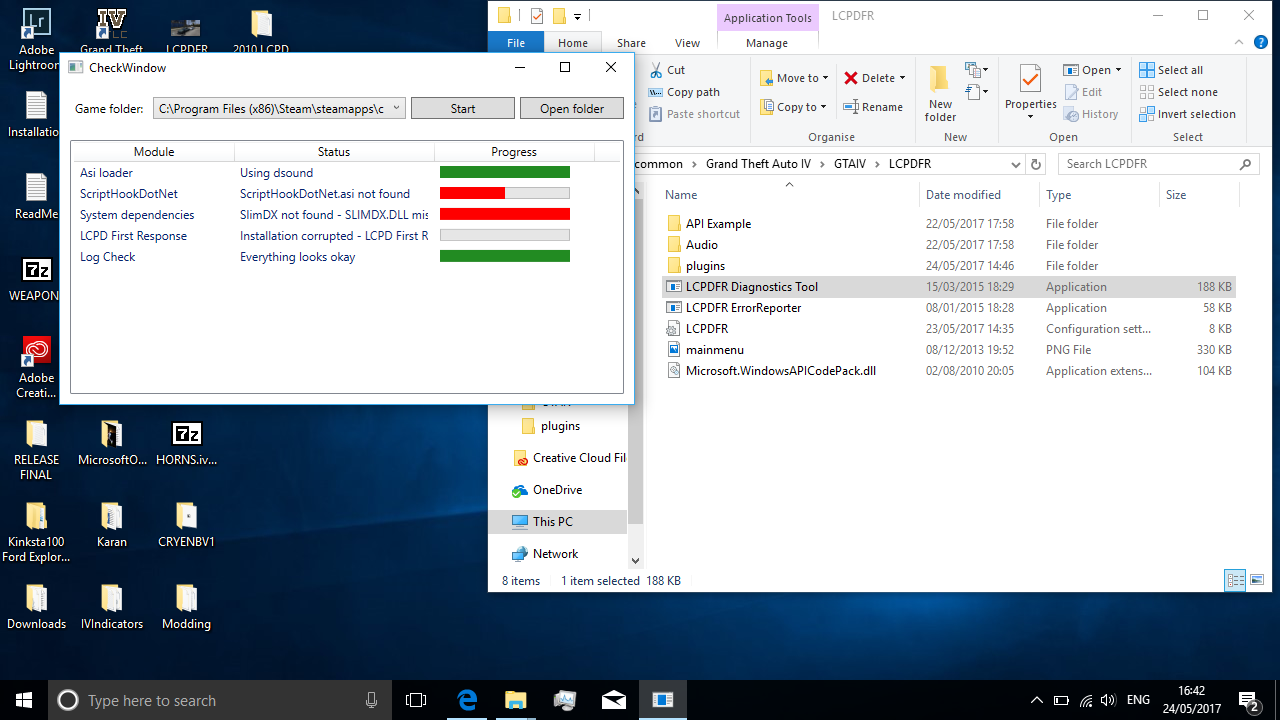Click the Cut scissors icon
This screenshot has width=1280, height=720.
click(x=656, y=70)
